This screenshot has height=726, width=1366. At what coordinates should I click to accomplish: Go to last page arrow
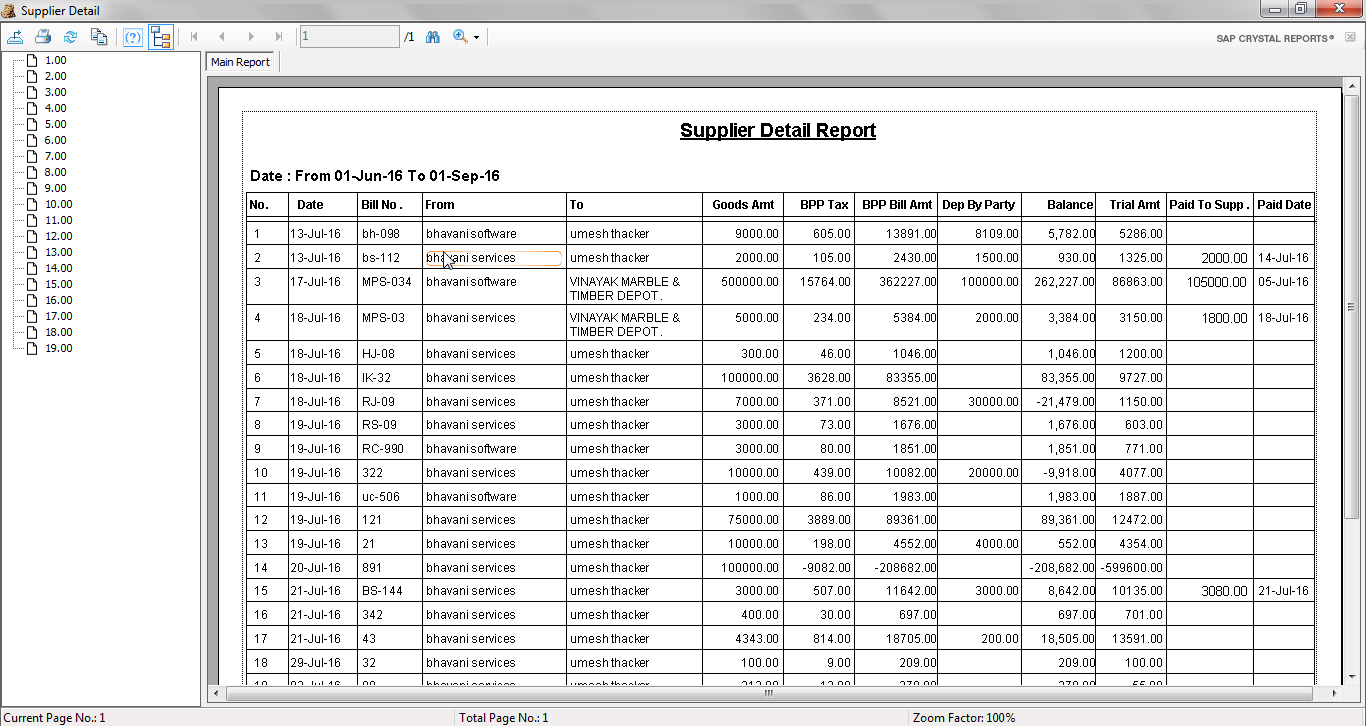tap(278, 37)
